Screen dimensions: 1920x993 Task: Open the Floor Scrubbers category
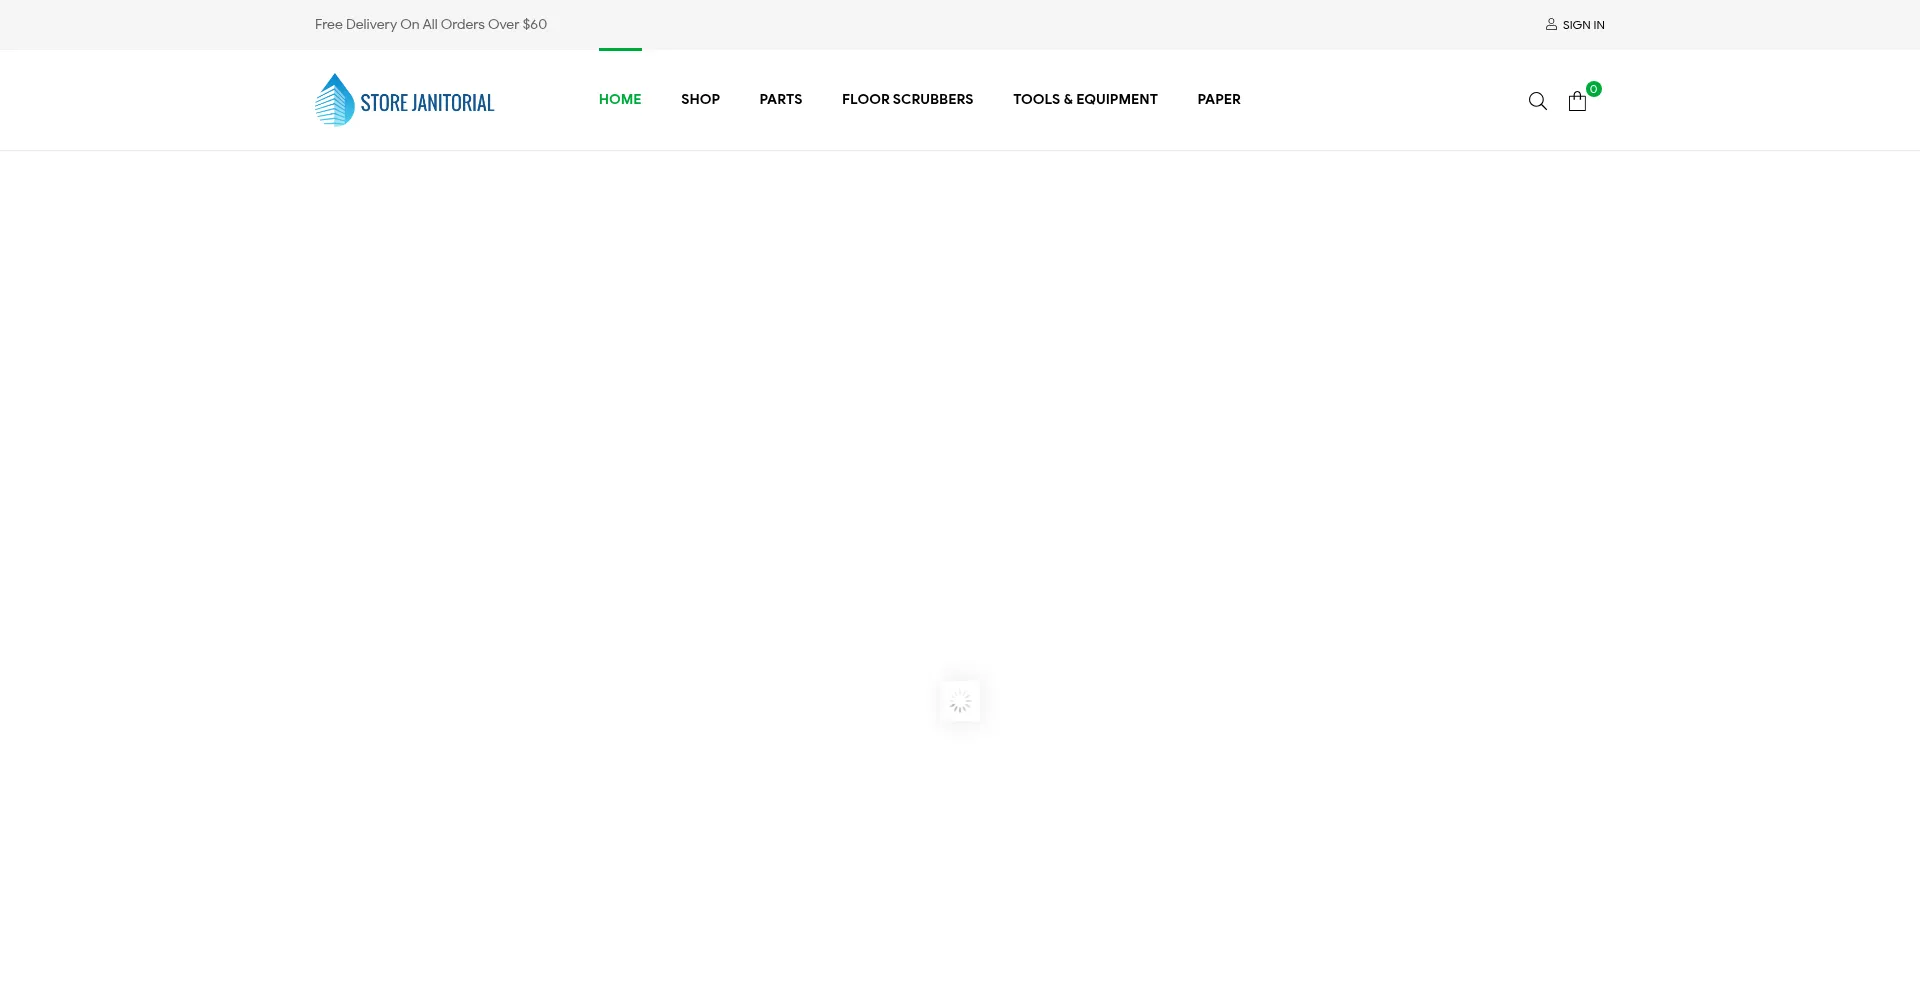[x=907, y=99]
